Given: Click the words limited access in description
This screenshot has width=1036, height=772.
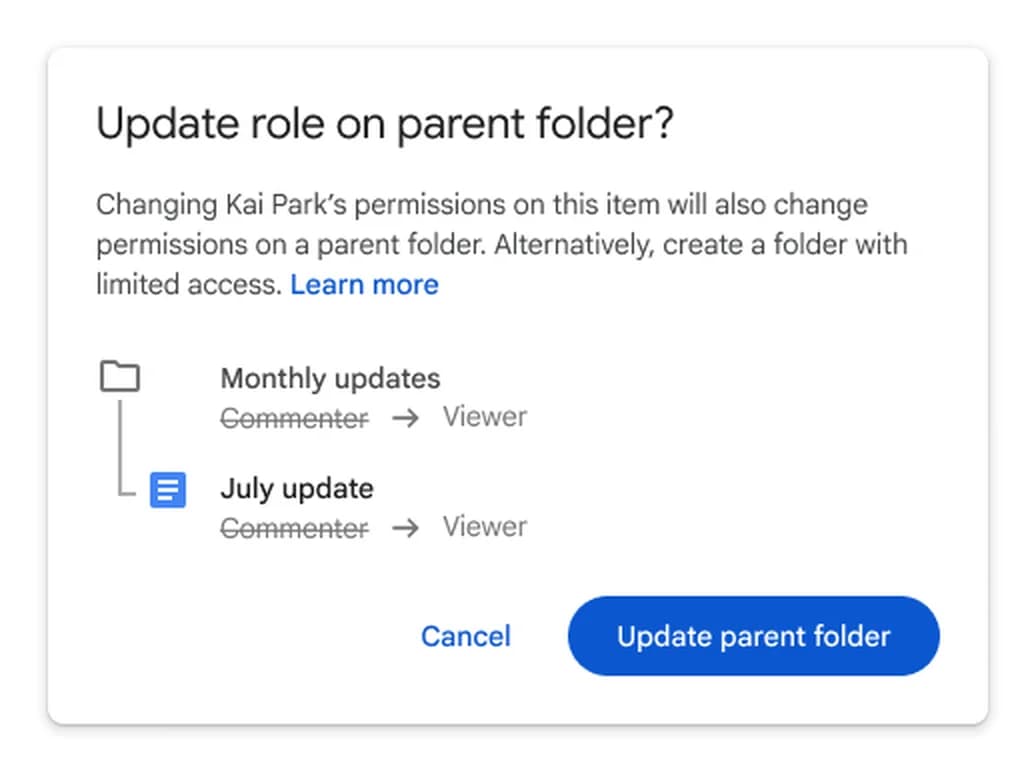Looking at the screenshot, I should pos(189,285).
